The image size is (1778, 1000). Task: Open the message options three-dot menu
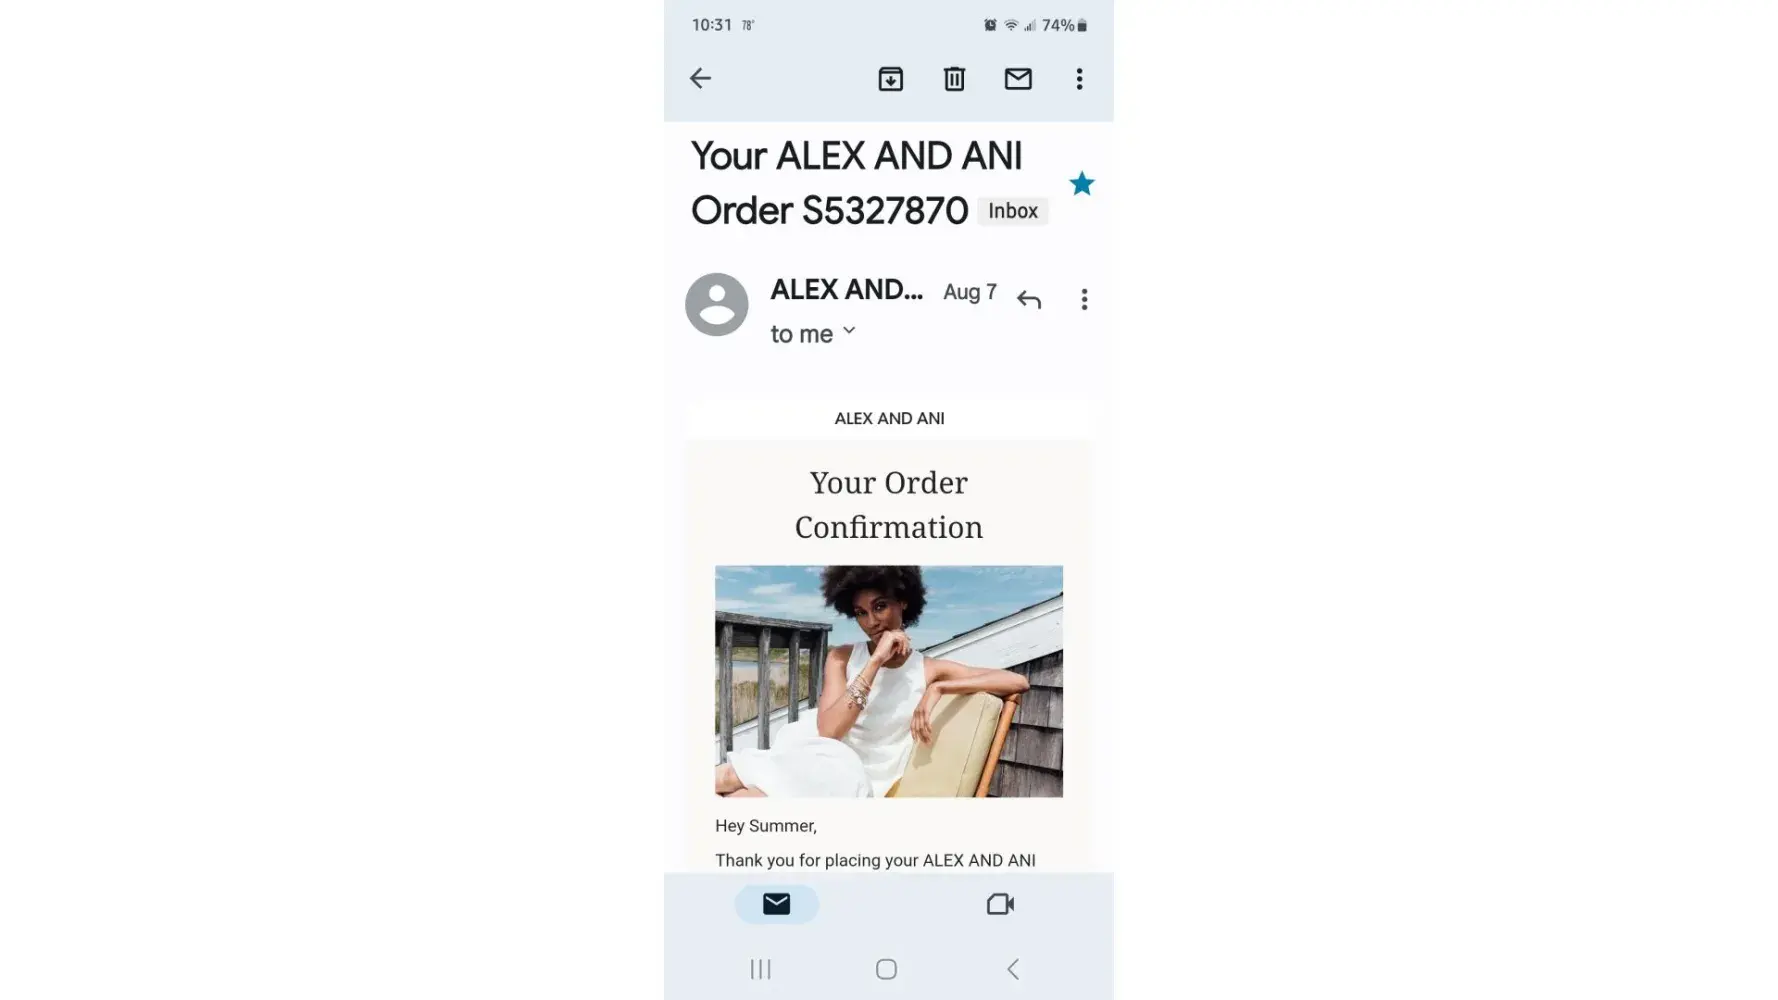[x=1084, y=299]
